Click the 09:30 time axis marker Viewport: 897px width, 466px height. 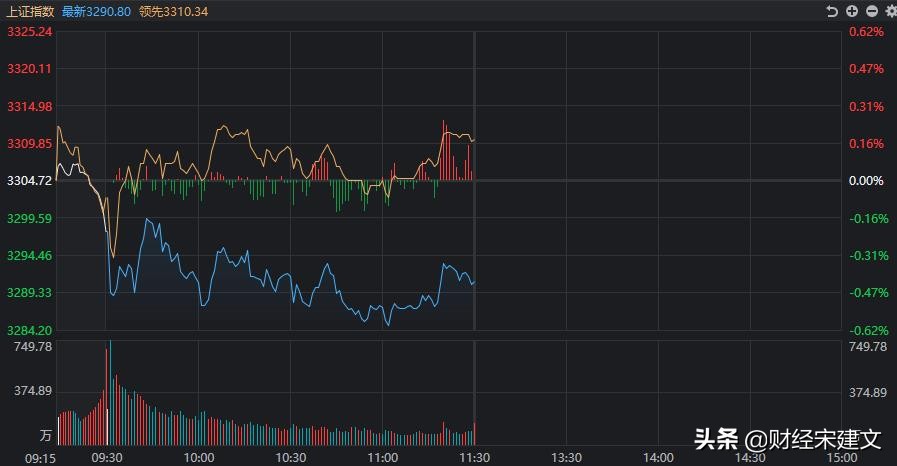pyautogui.click(x=107, y=457)
